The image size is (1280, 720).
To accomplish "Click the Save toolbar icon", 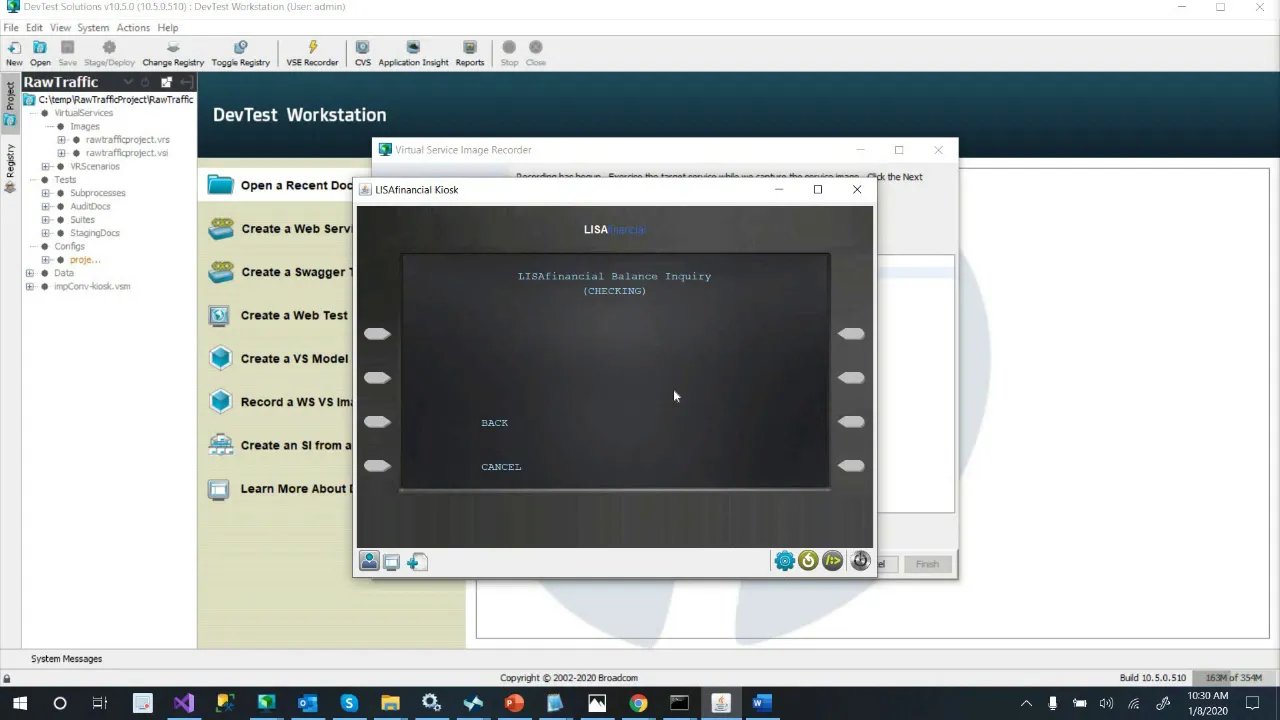I will 67,53.
